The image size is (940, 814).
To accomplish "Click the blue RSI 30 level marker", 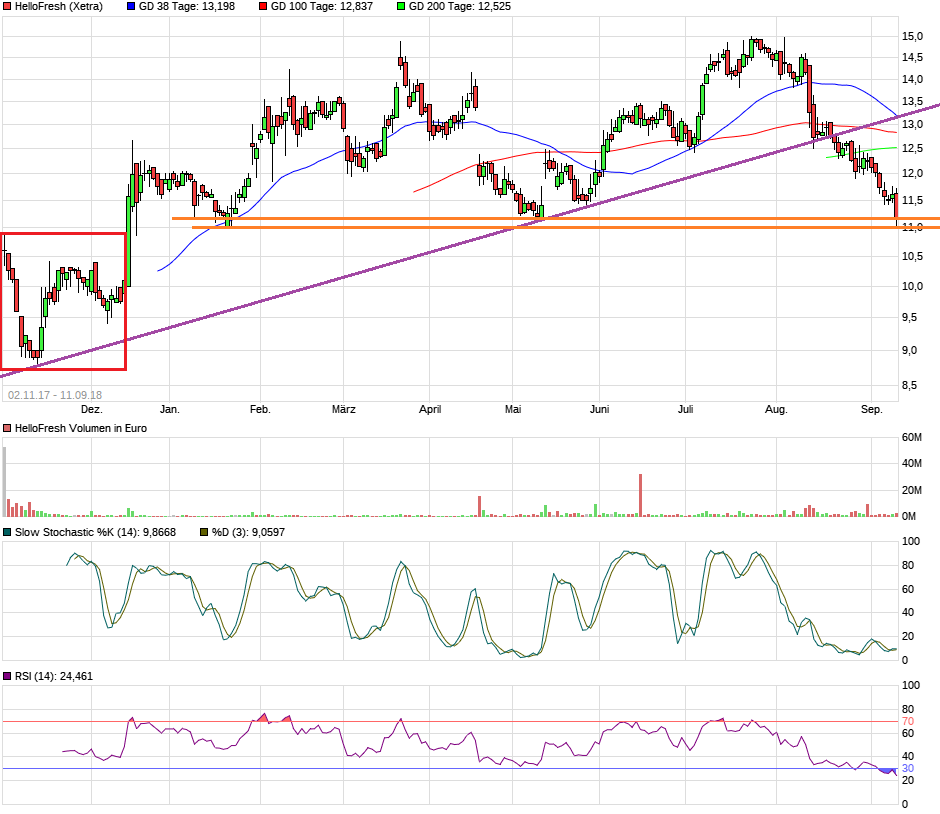I will pos(909,769).
